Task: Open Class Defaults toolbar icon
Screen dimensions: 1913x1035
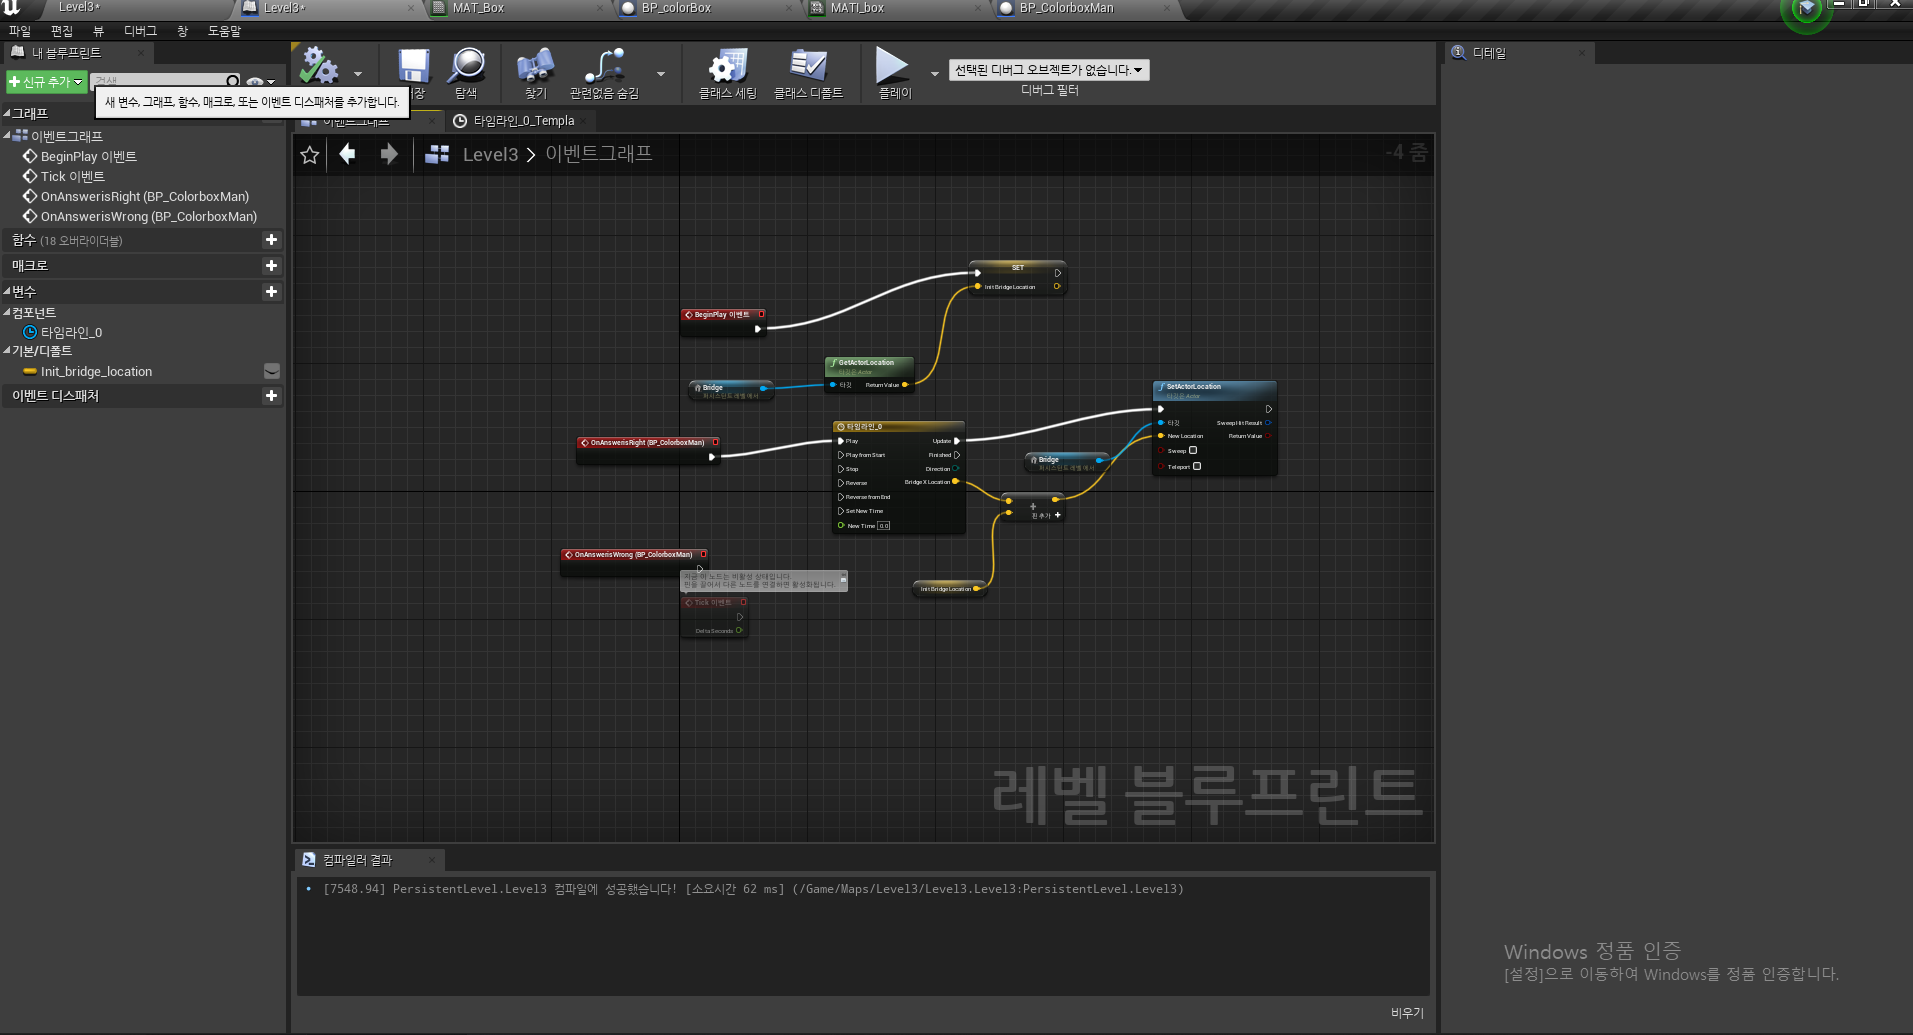Action: coord(808,66)
